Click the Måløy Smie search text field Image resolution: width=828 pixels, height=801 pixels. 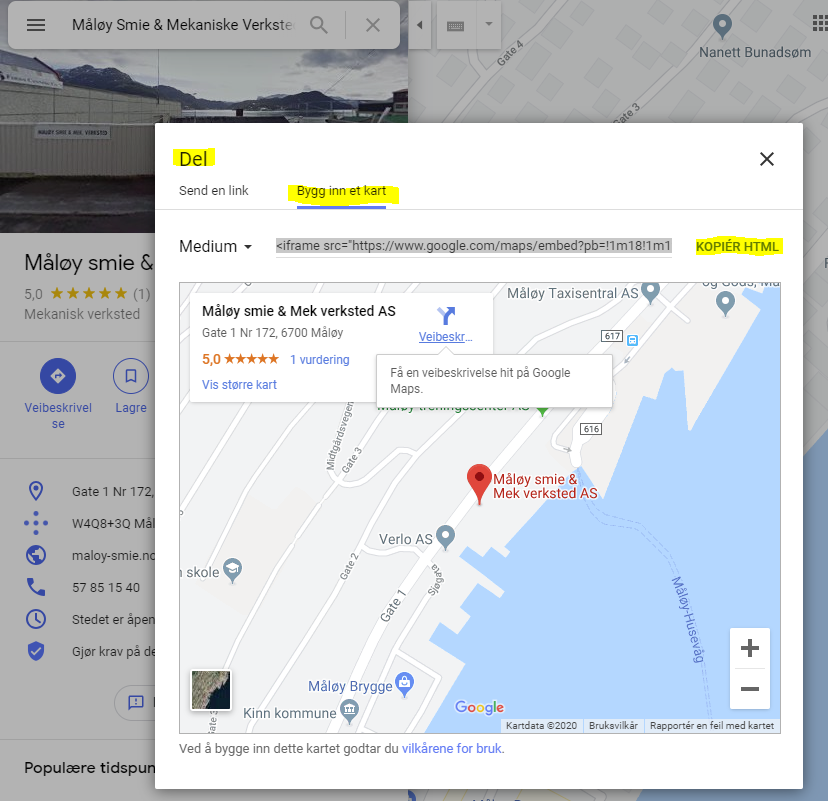coord(182,25)
